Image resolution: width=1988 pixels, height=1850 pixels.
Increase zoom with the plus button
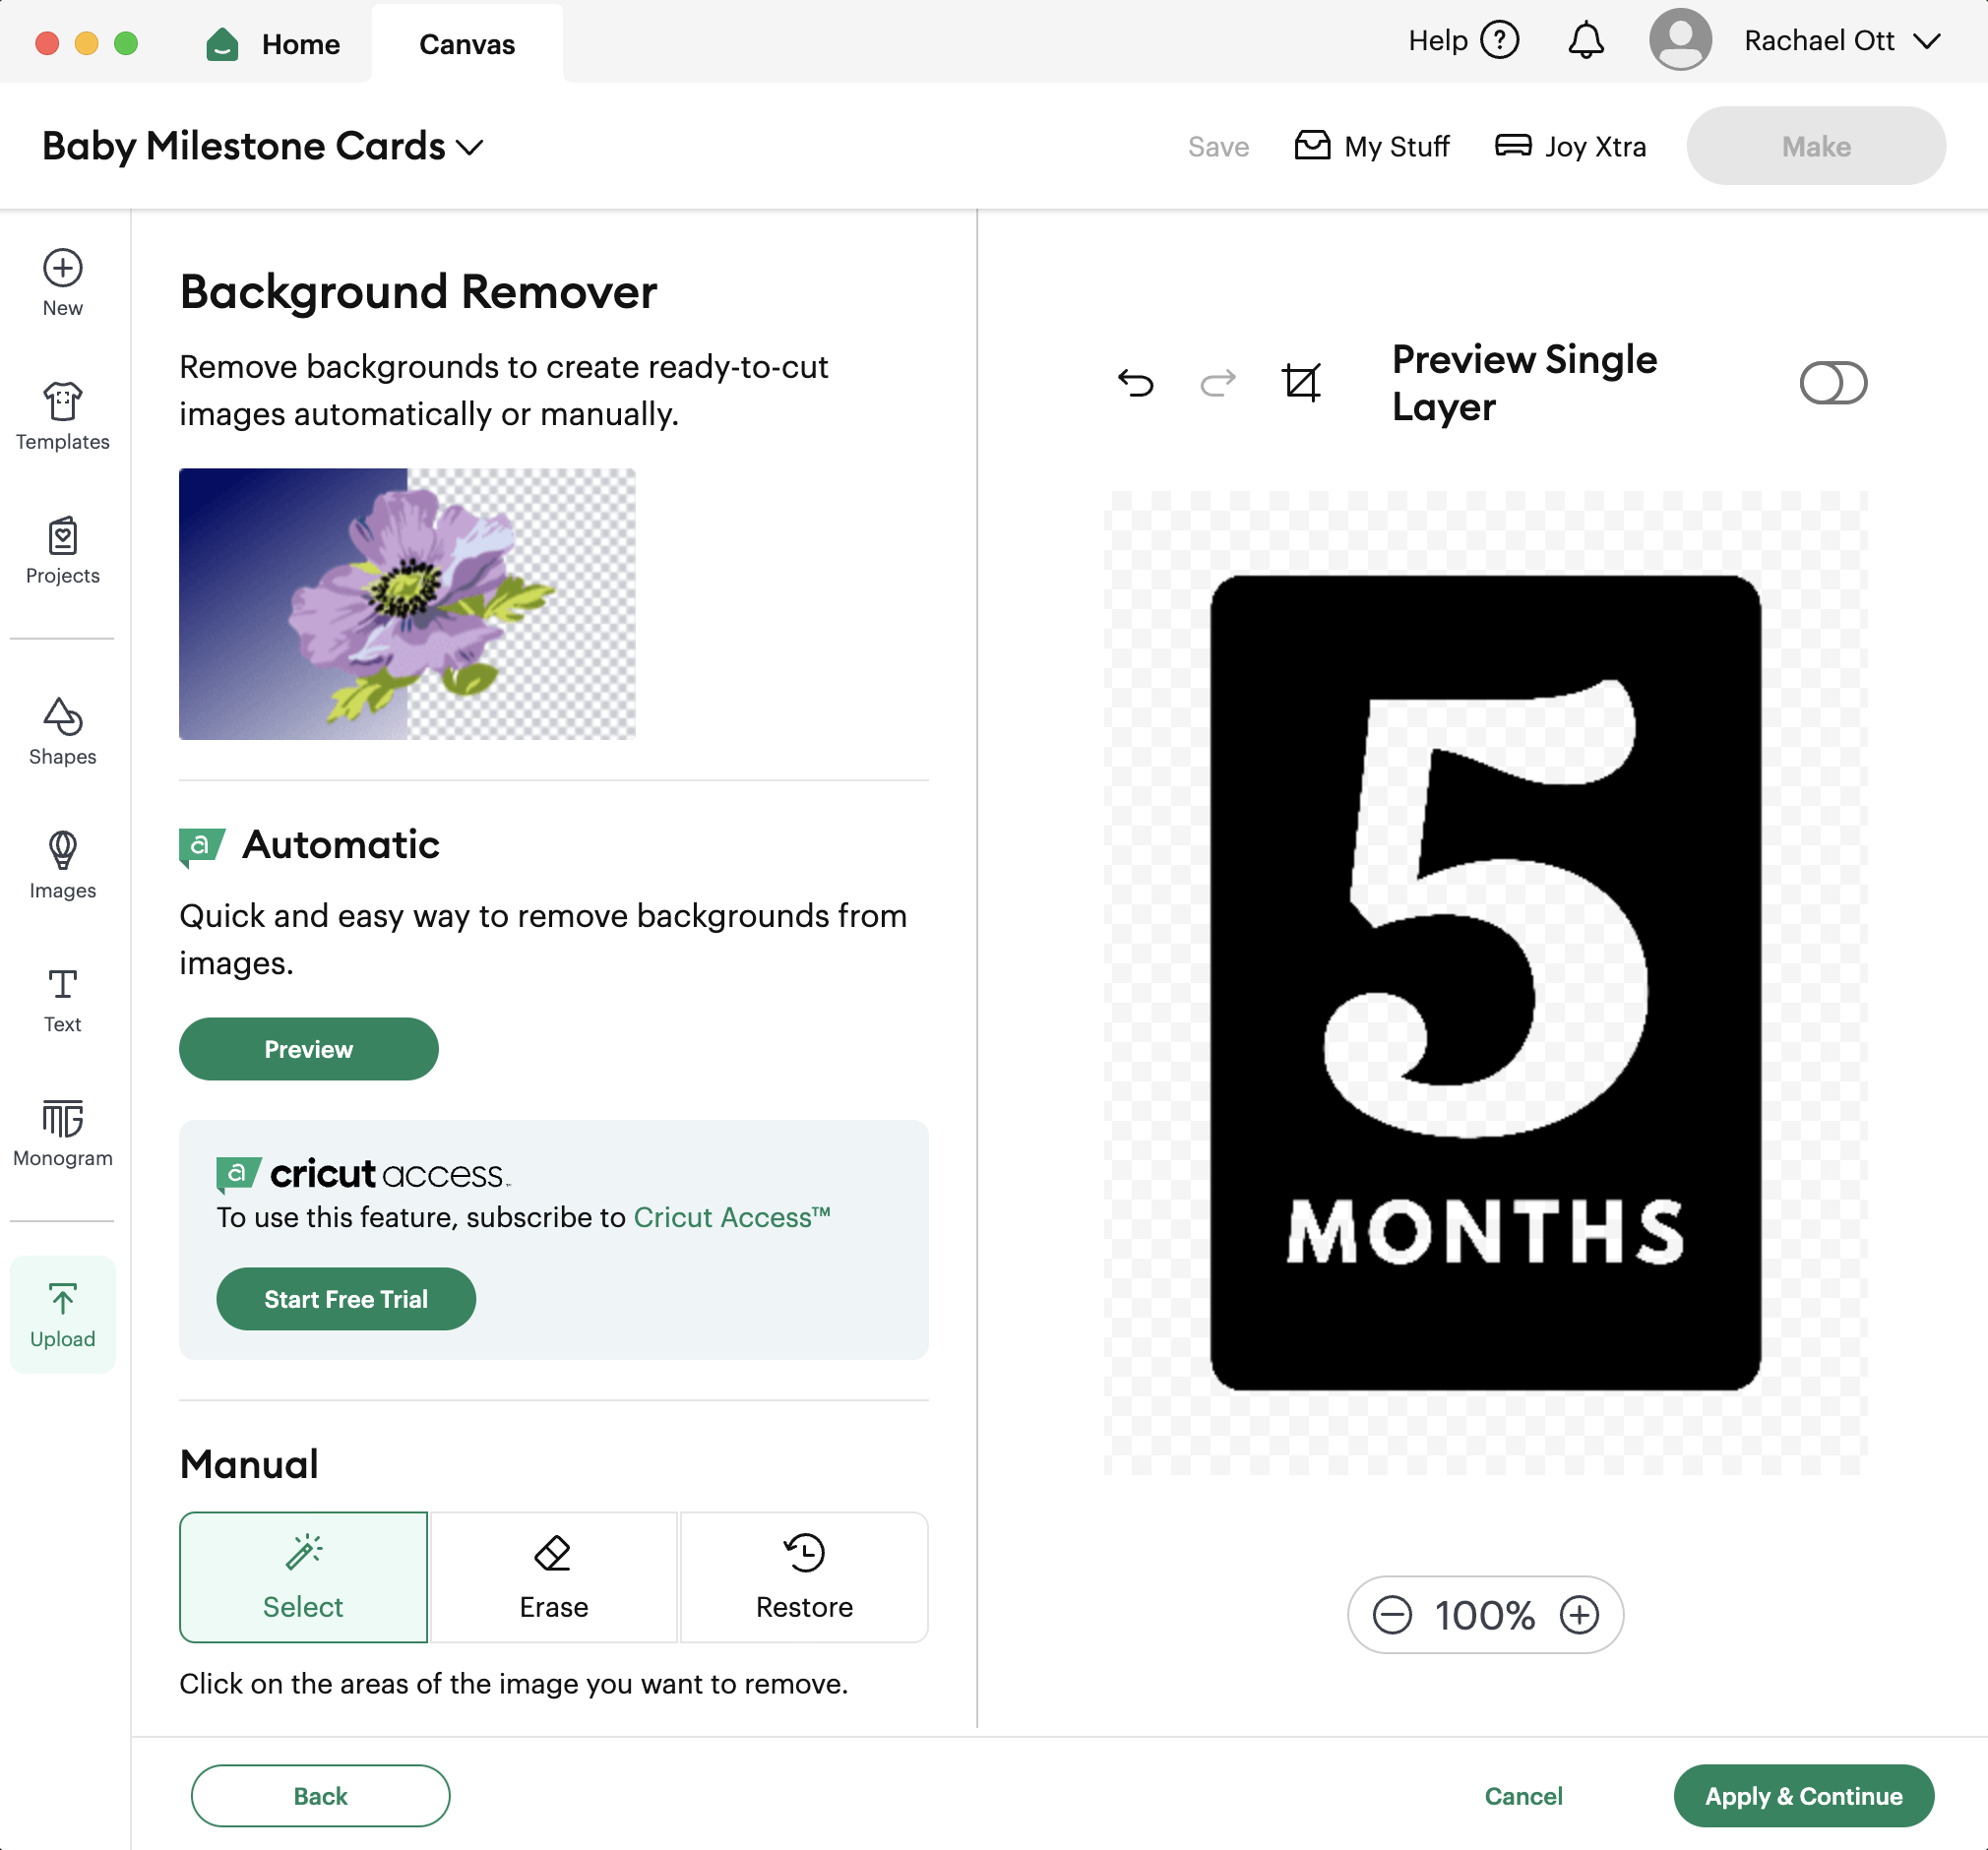(x=1579, y=1615)
